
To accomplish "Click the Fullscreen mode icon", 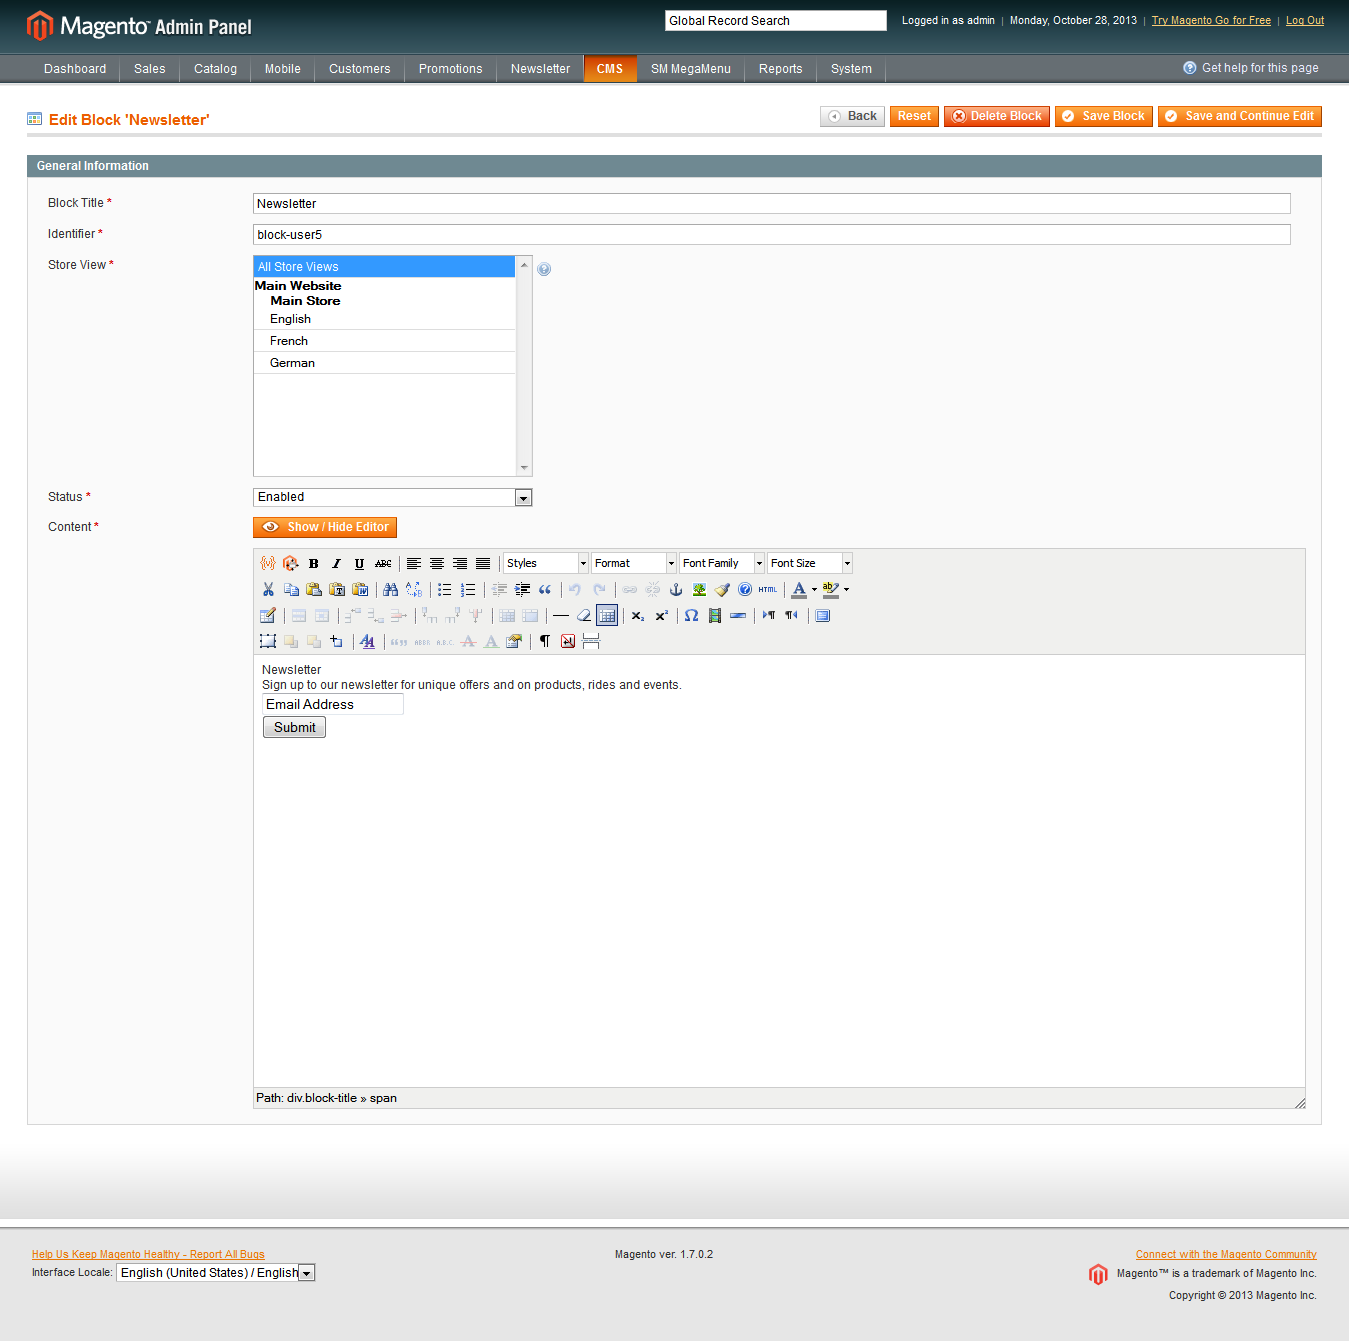I will pos(822,615).
